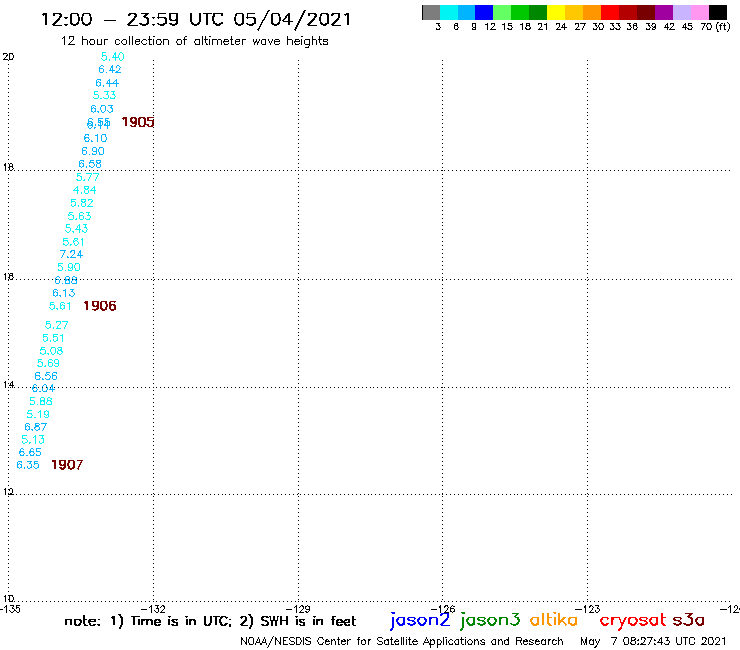Click the orange 'altika' satellite label
The image size is (740, 650).
coord(554,620)
